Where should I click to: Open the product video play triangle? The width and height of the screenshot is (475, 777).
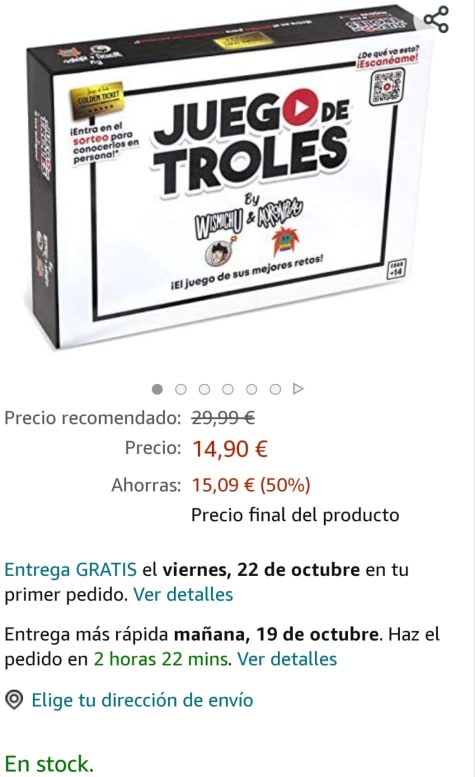click(298, 389)
